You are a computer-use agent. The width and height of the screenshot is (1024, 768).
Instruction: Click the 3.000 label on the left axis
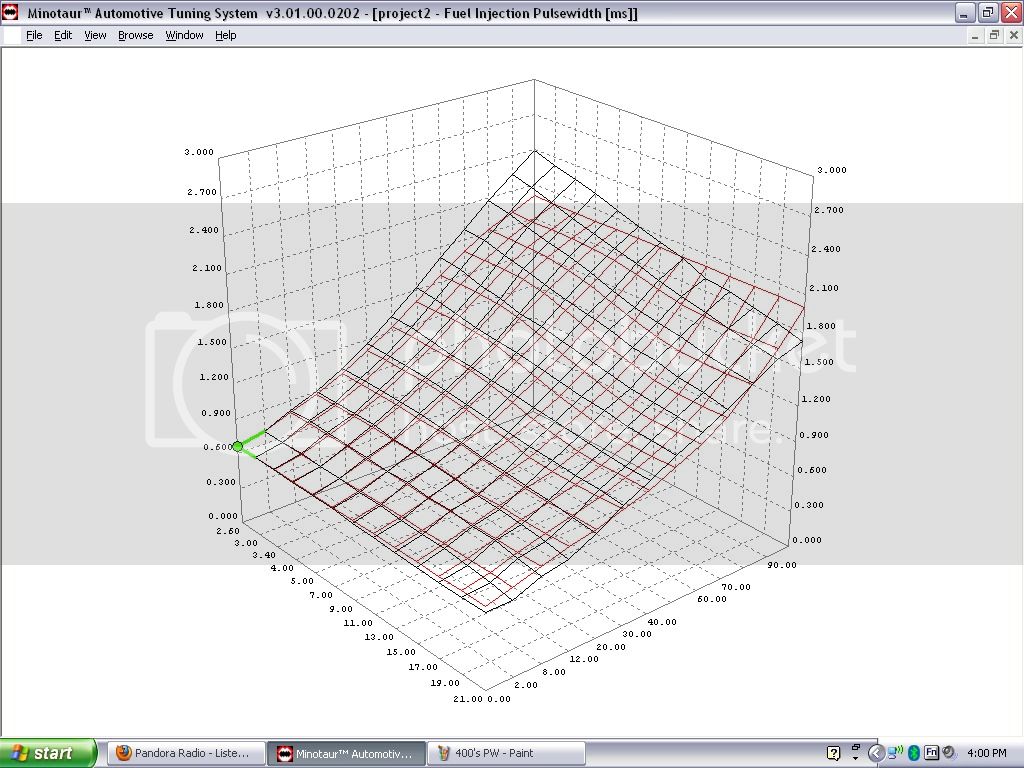click(199, 152)
